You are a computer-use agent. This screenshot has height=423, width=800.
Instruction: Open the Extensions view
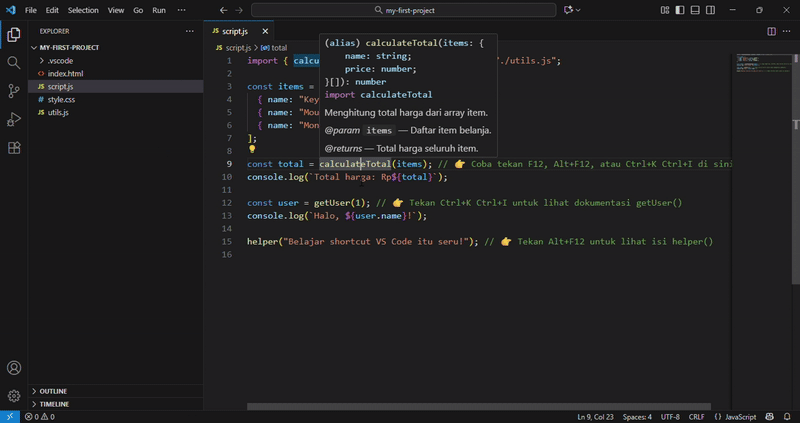pyautogui.click(x=14, y=148)
